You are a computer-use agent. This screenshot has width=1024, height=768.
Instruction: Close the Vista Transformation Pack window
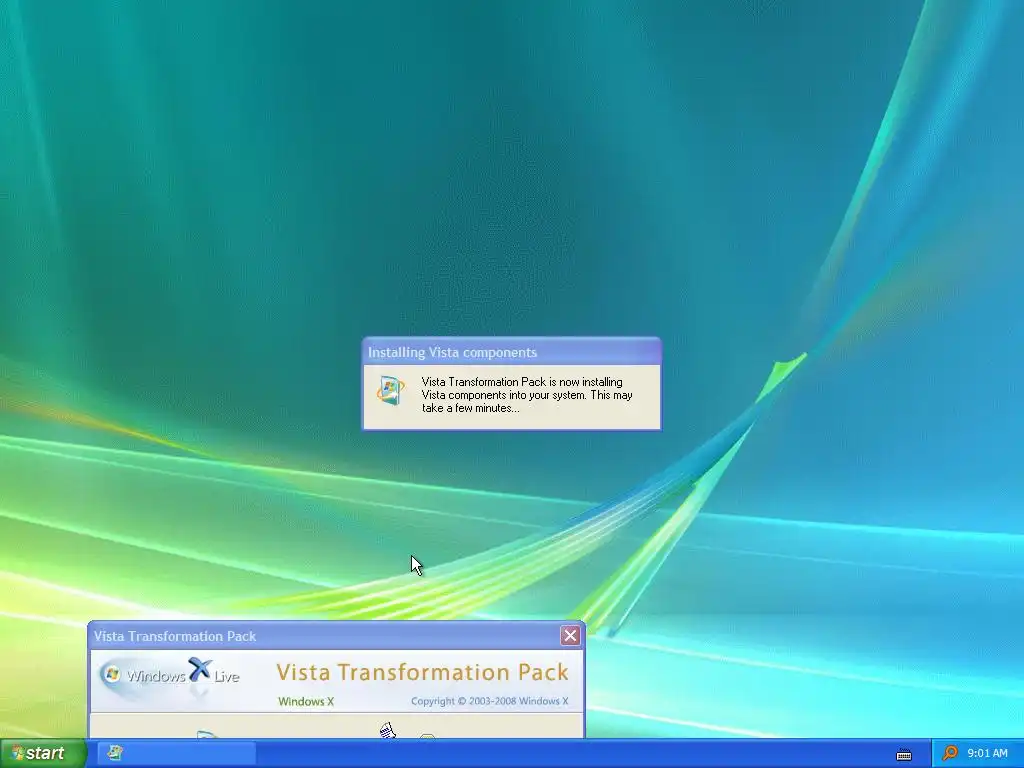click(x=570, y=635)
